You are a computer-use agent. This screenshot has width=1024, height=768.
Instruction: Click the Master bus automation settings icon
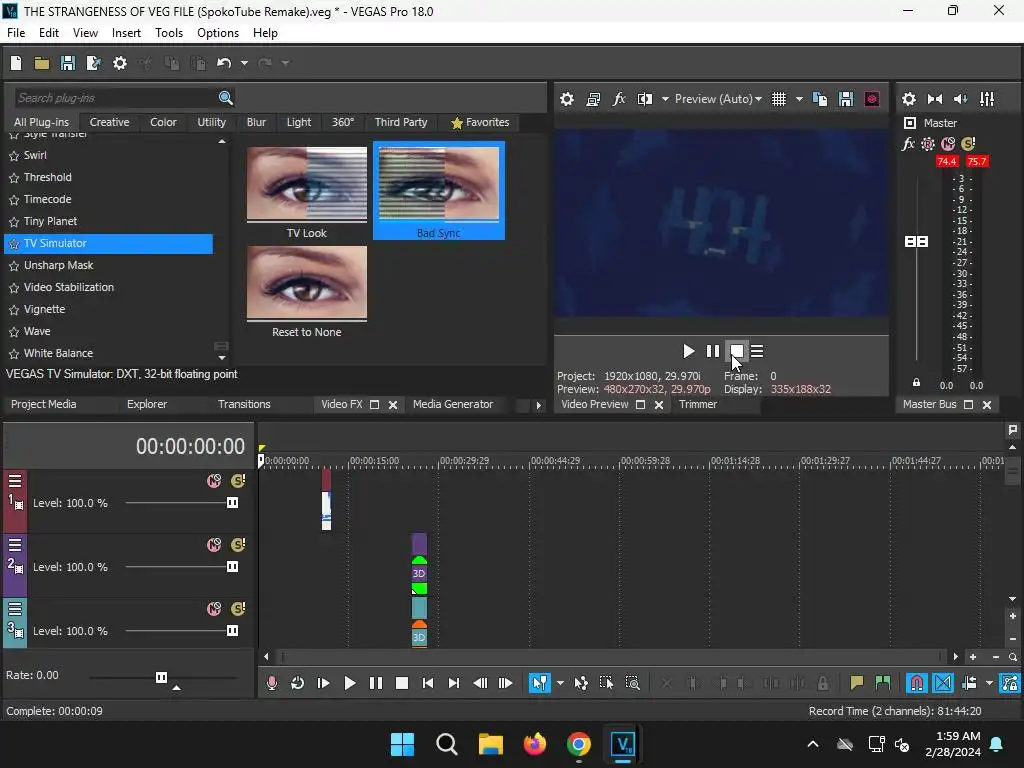coord(928,144)
